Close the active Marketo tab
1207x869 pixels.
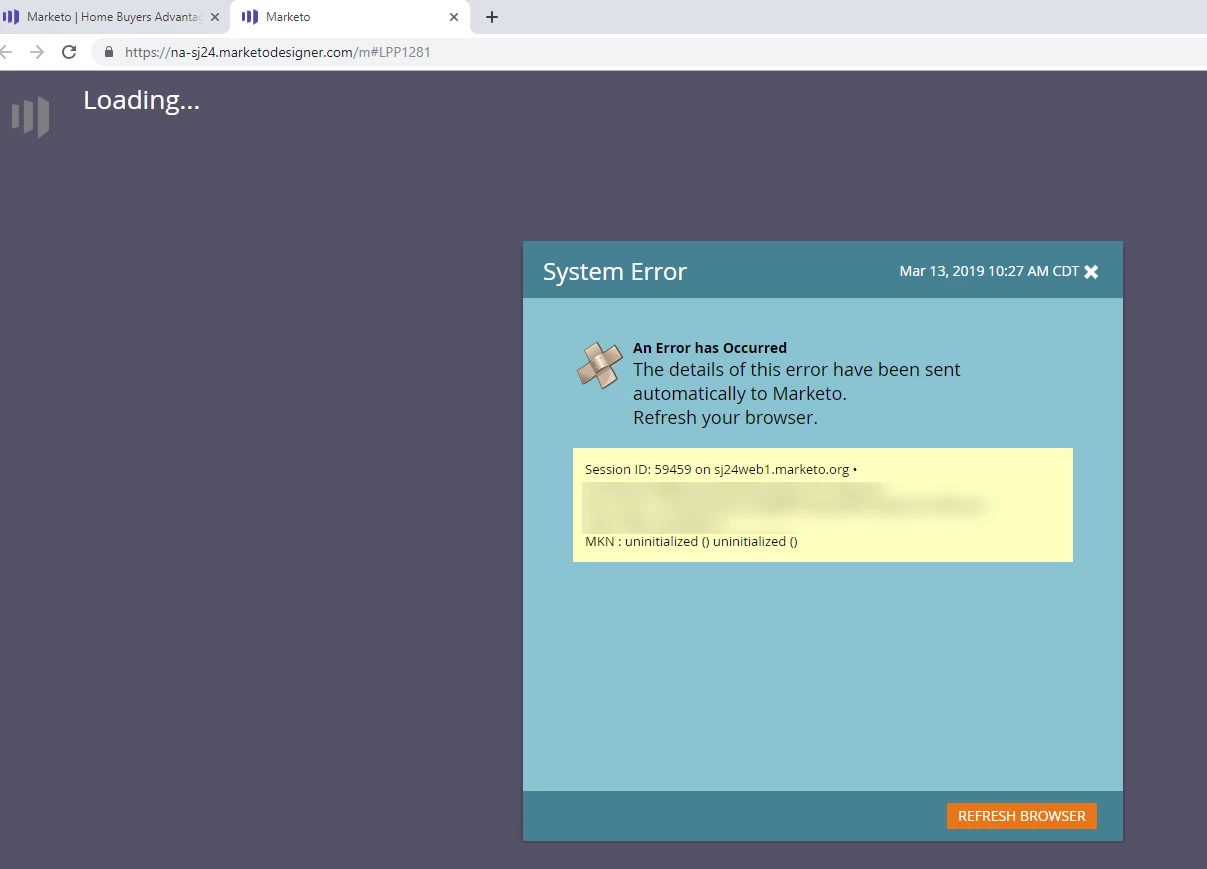pyautogui.click(x=454, y=17)
